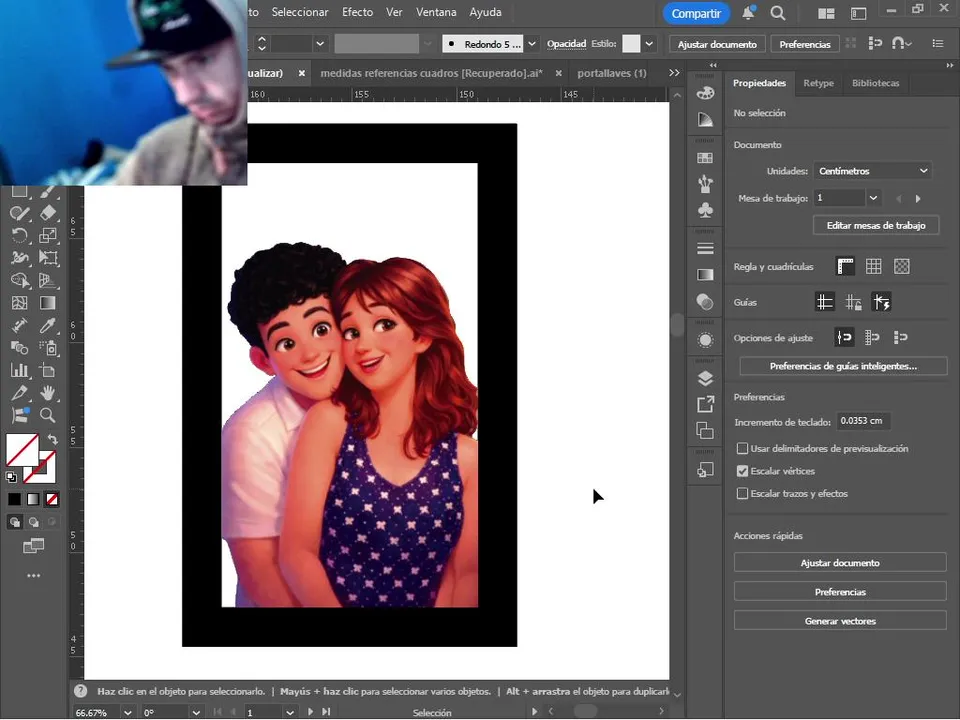Select the Gradient tool in toolbar
This screenshot has height=720, width=960.
48,303
